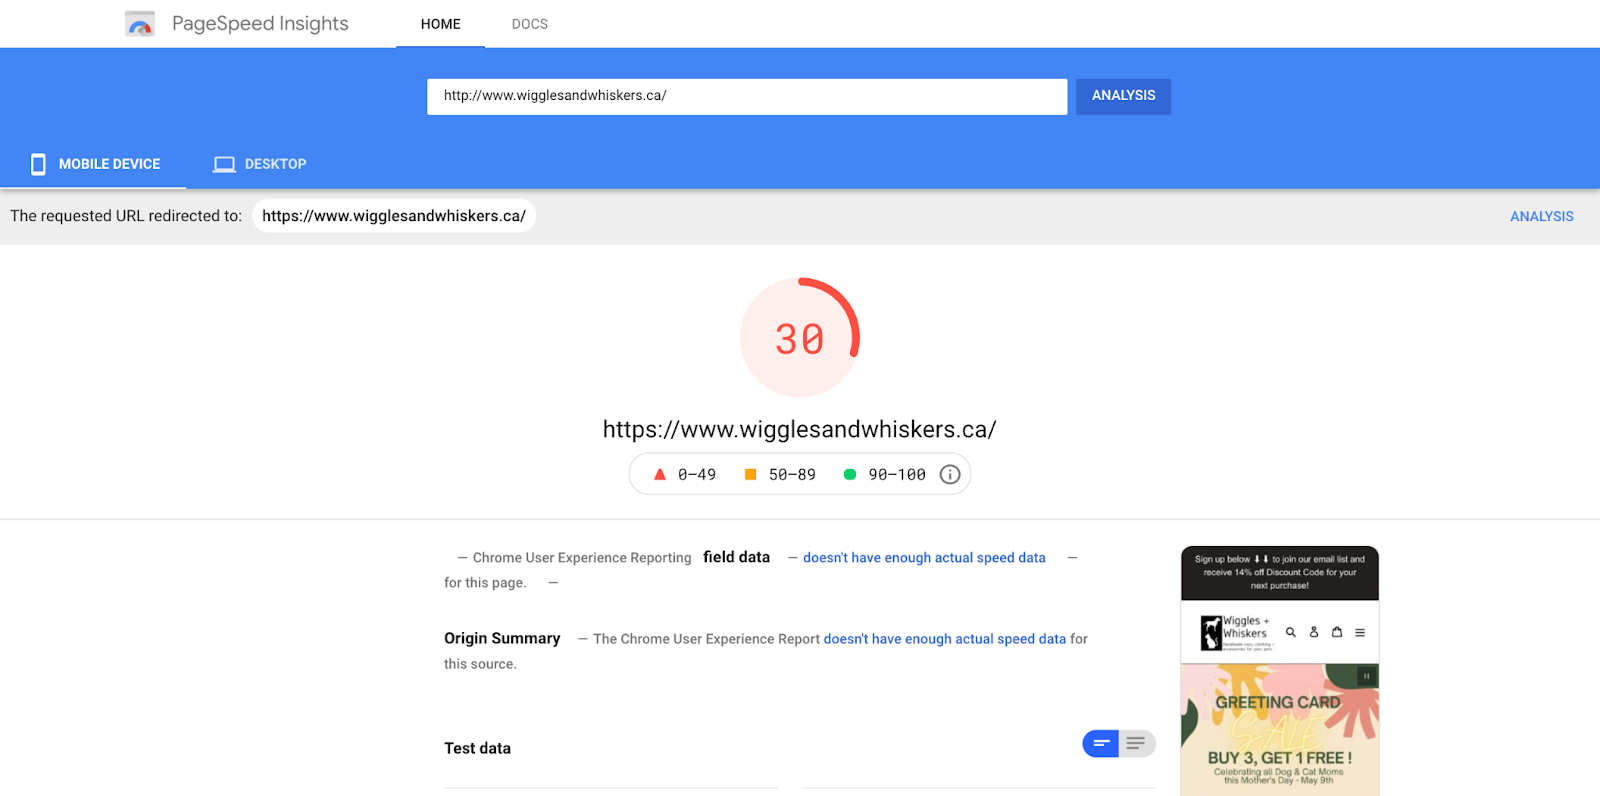This screenshot has width=1600, height=796.
Task: Open the DOCS tab
Action: pyautogui.click(x=529, y=24)
